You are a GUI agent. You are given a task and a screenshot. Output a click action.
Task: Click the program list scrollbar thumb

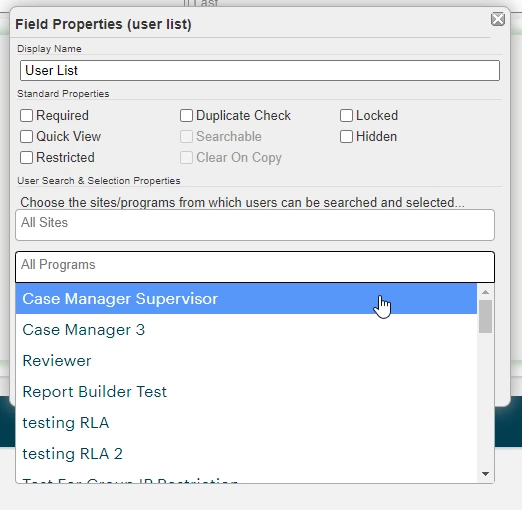pyautogui.click(x=485, y=316)
